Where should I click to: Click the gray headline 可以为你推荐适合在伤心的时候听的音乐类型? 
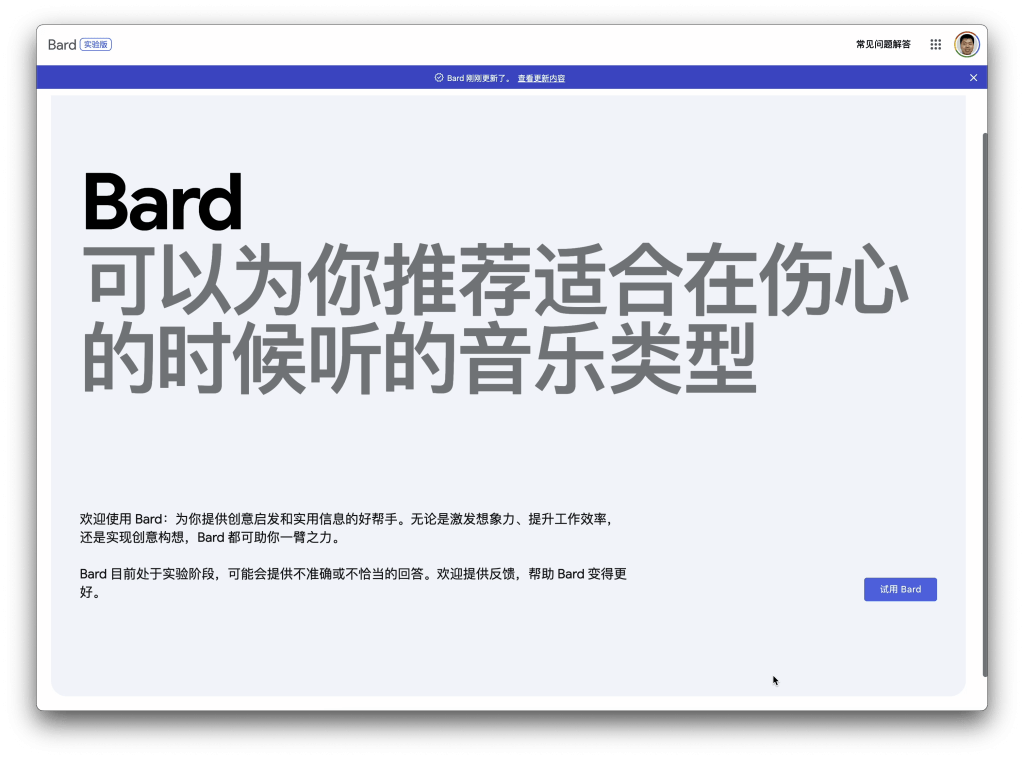pyautogui.click(x=494, y=319)
